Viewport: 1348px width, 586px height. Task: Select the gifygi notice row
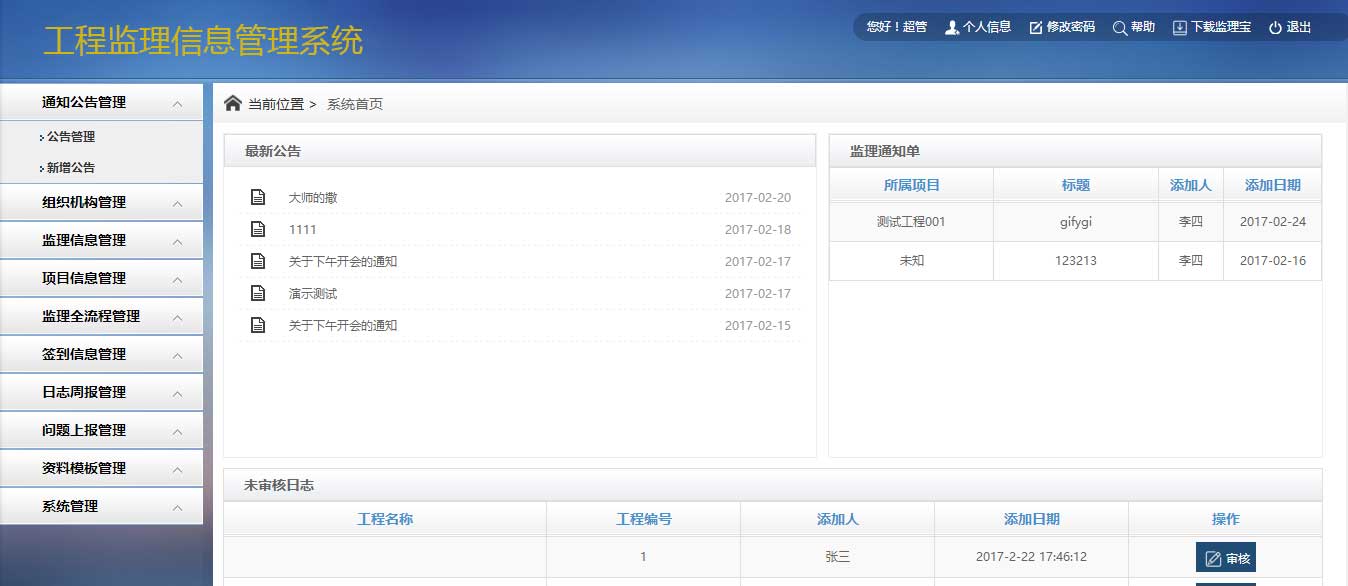(1075, 222)
